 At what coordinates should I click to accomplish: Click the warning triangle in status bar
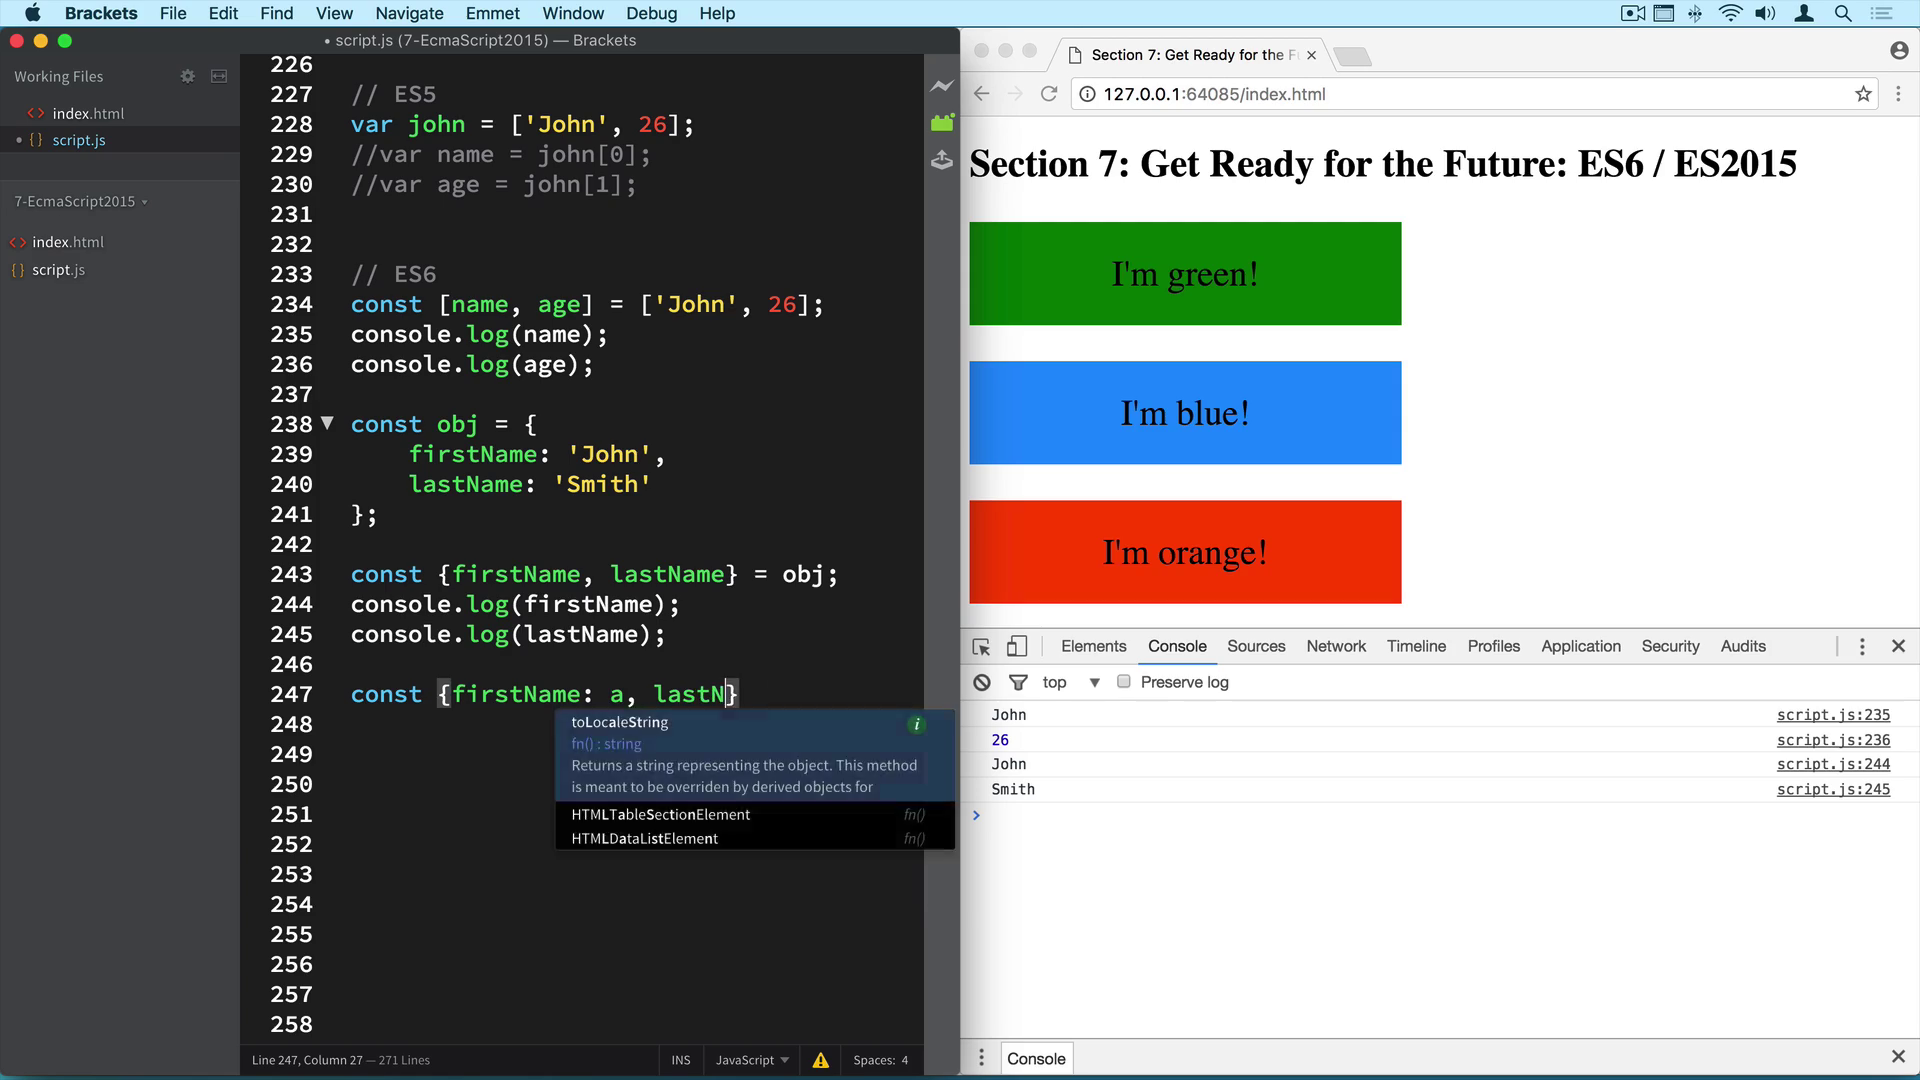tap(820, 1060)
